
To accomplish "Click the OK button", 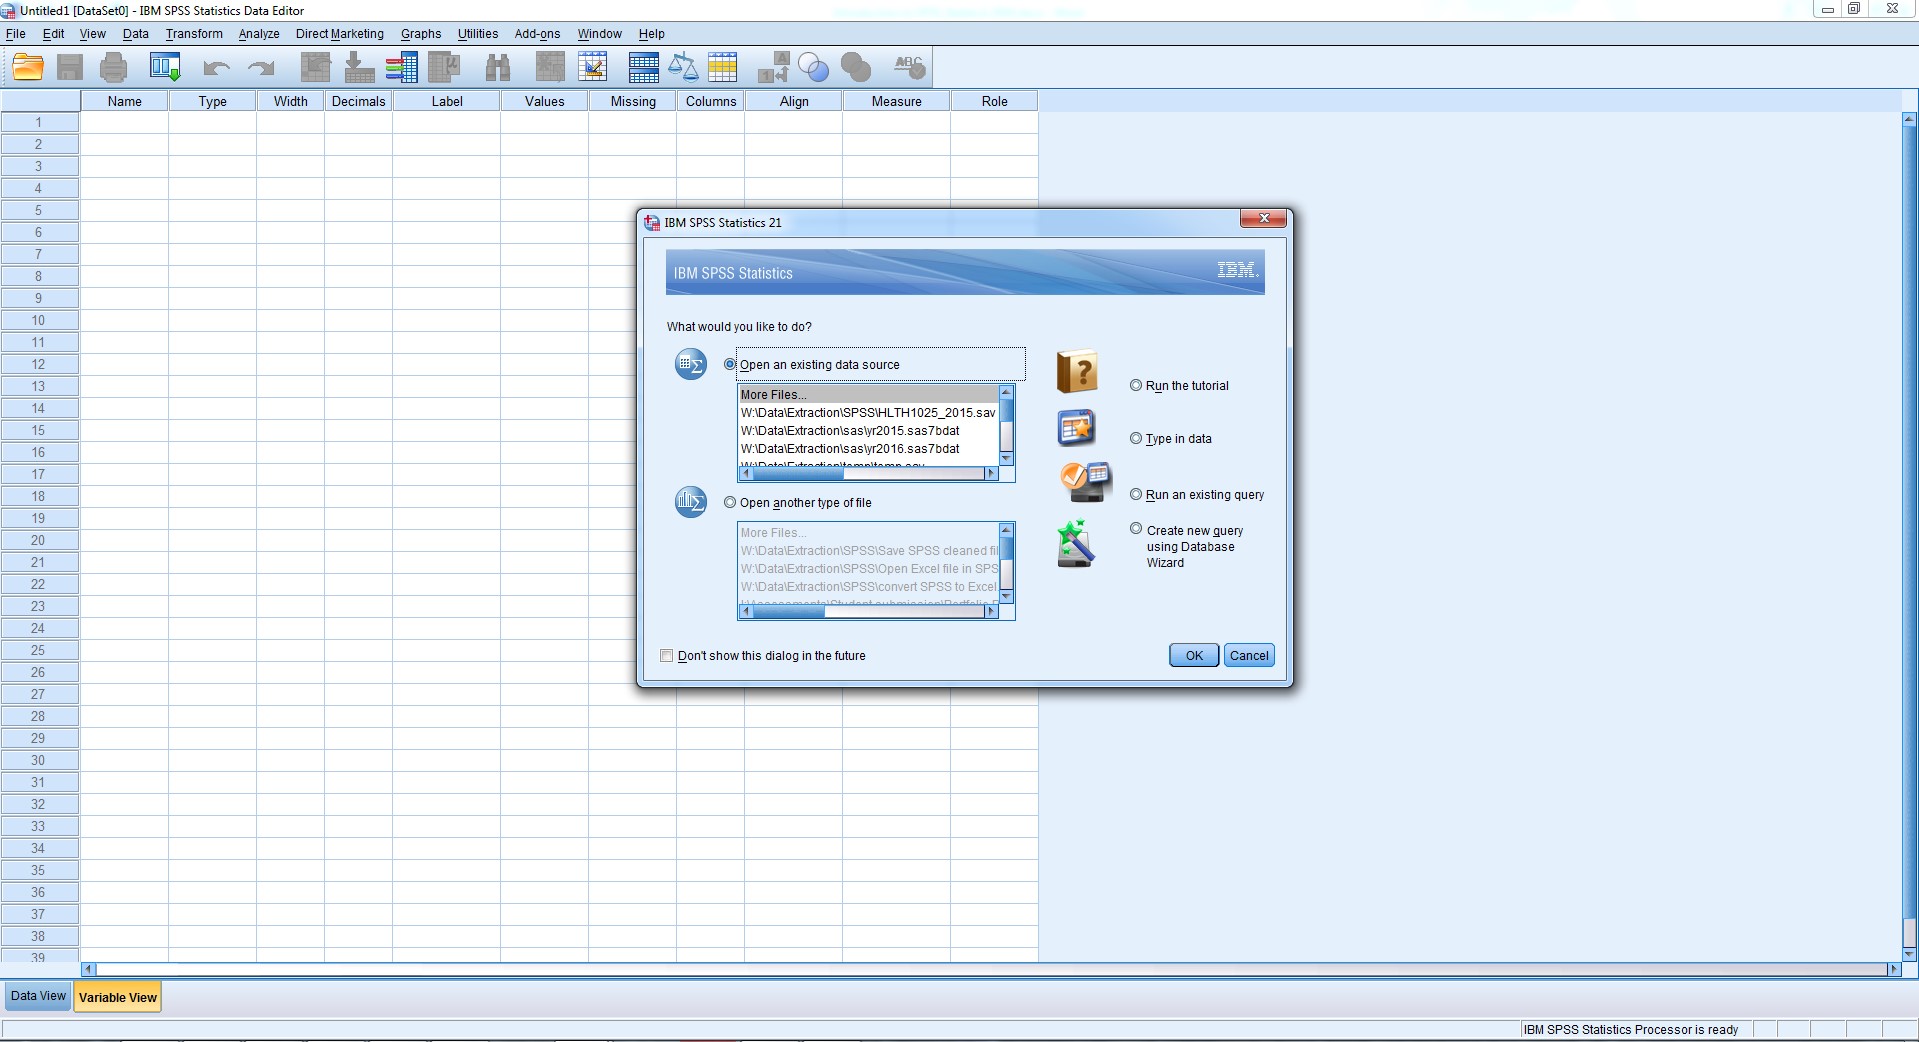I will click(1192, 655).
